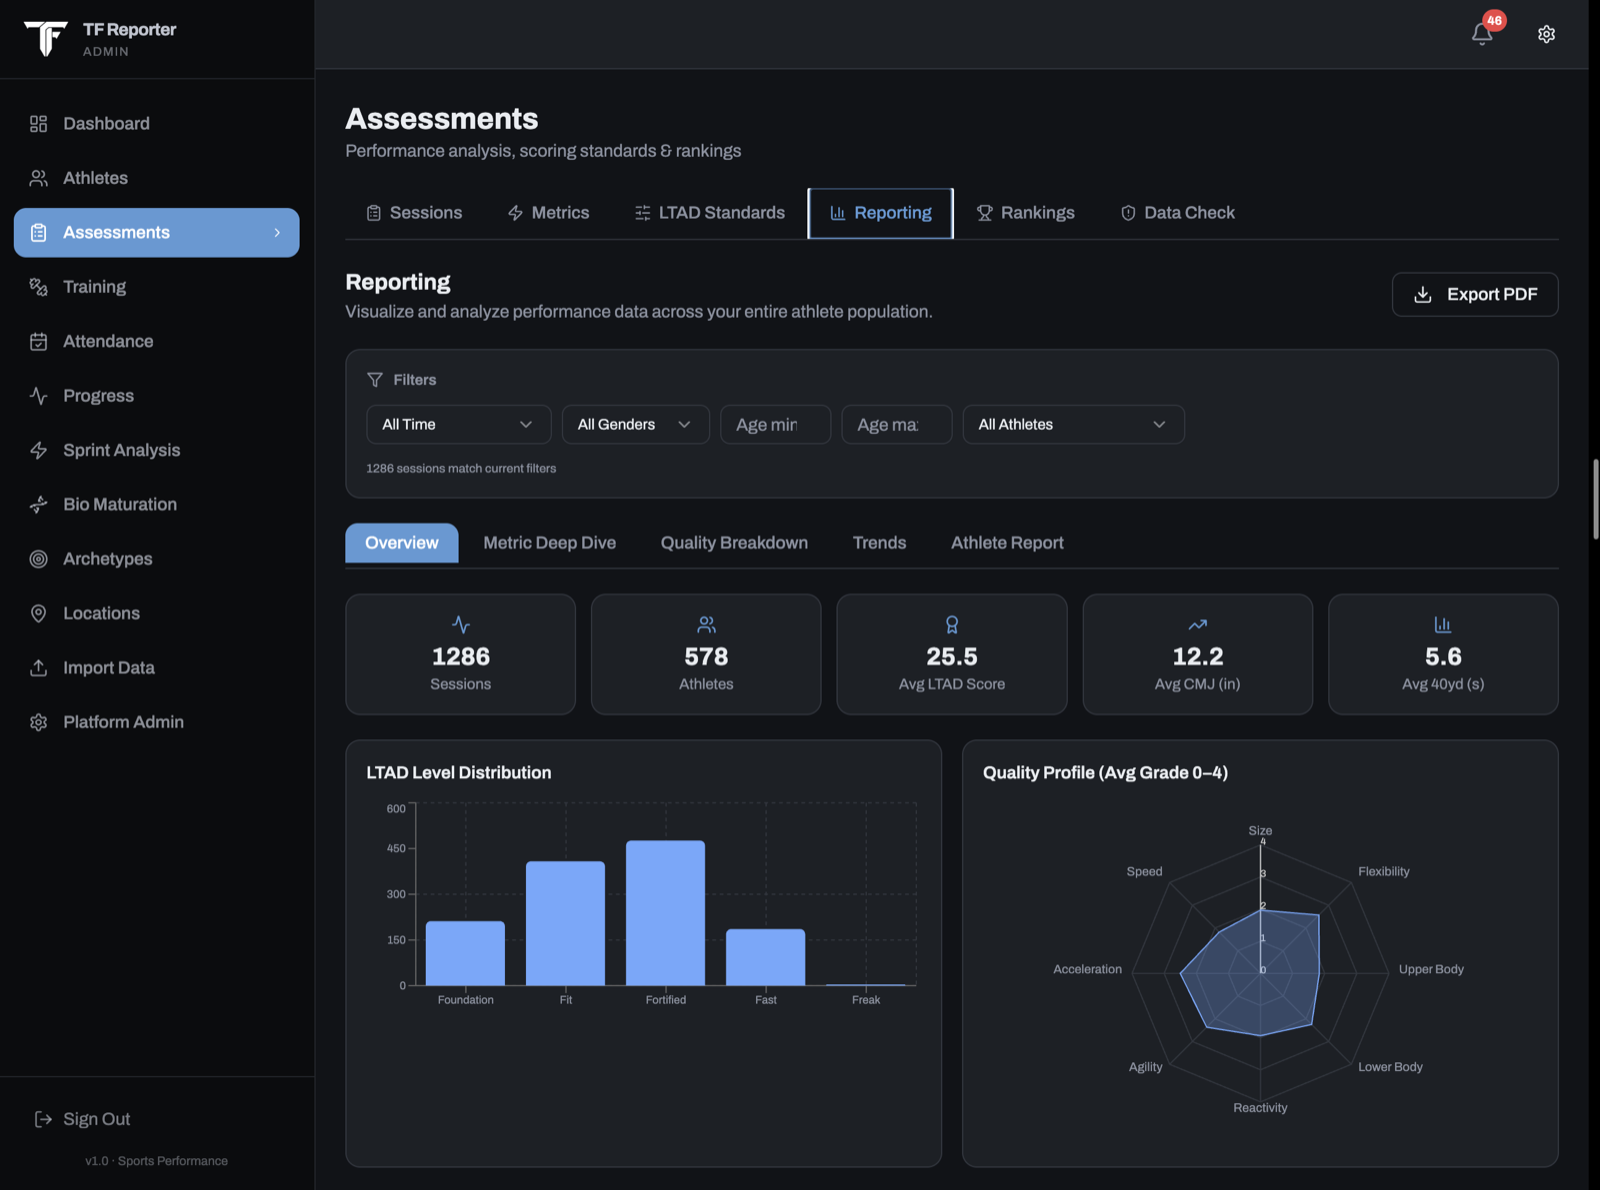Screen dimensions: 1600x1190
Task: Click the Athletes card people icon
Action: tap(706, 625)
